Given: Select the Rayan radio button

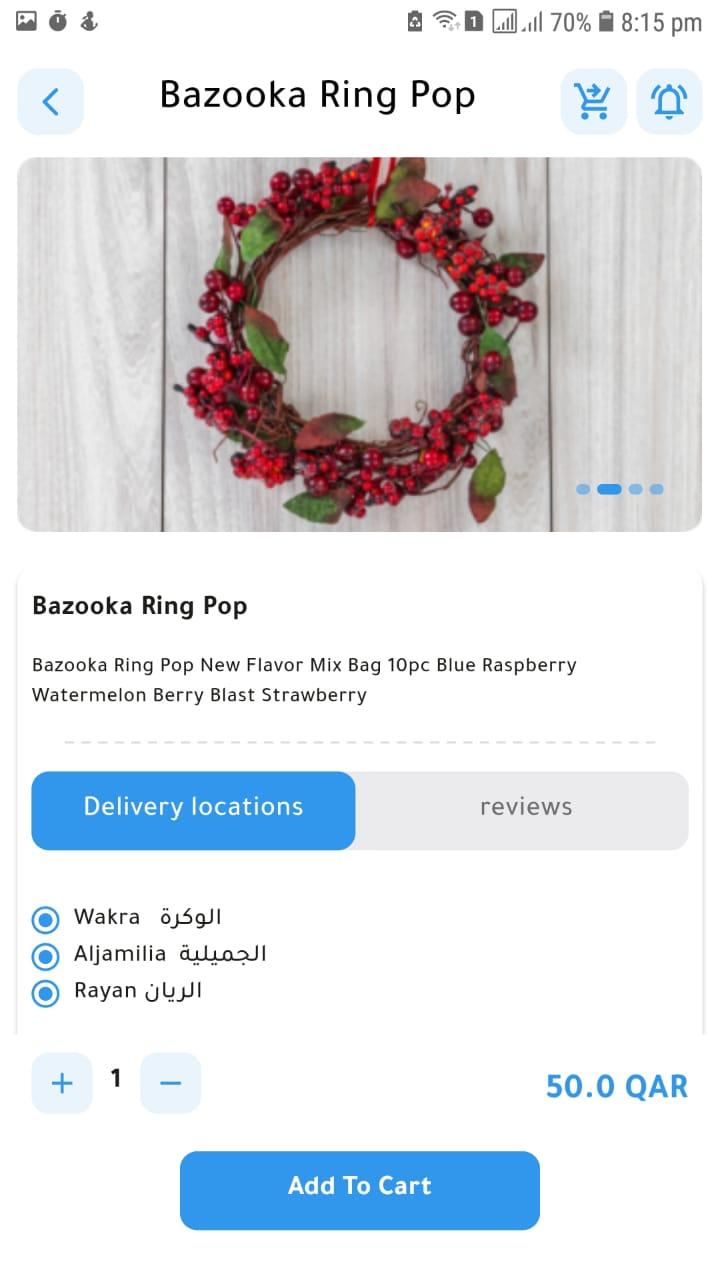Looking at the screenshot, I should [x=46, y=993].
